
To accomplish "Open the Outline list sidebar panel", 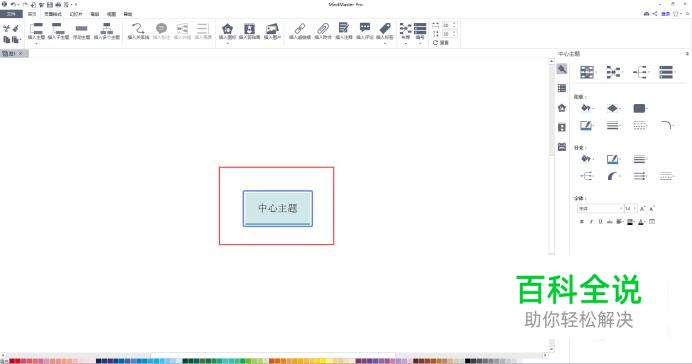I will (x=562, y=88).
